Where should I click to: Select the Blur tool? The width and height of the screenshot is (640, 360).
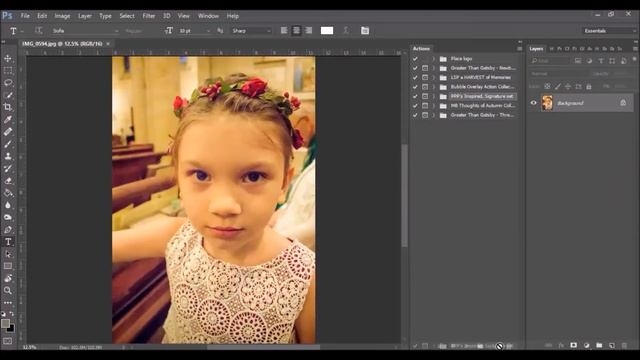click(x=8, y=205)
